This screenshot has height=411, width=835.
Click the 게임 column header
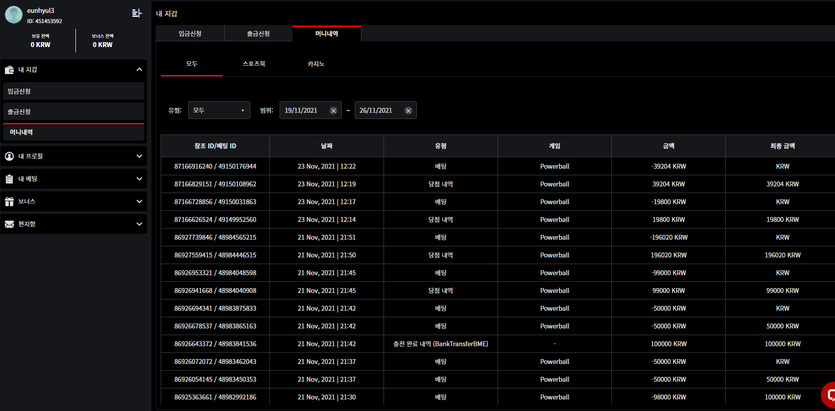point(554,145)
